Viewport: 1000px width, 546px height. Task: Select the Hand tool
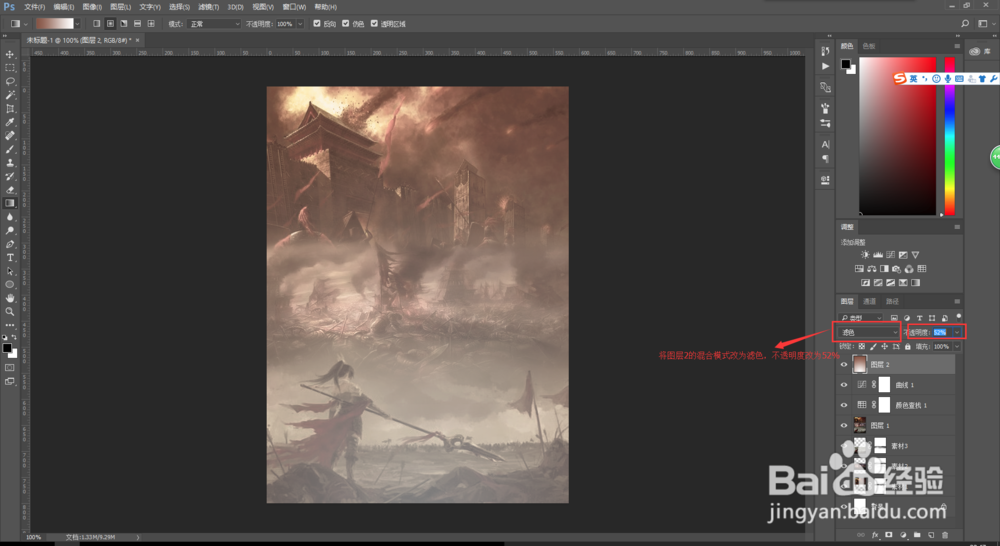[x=10, y=298]
